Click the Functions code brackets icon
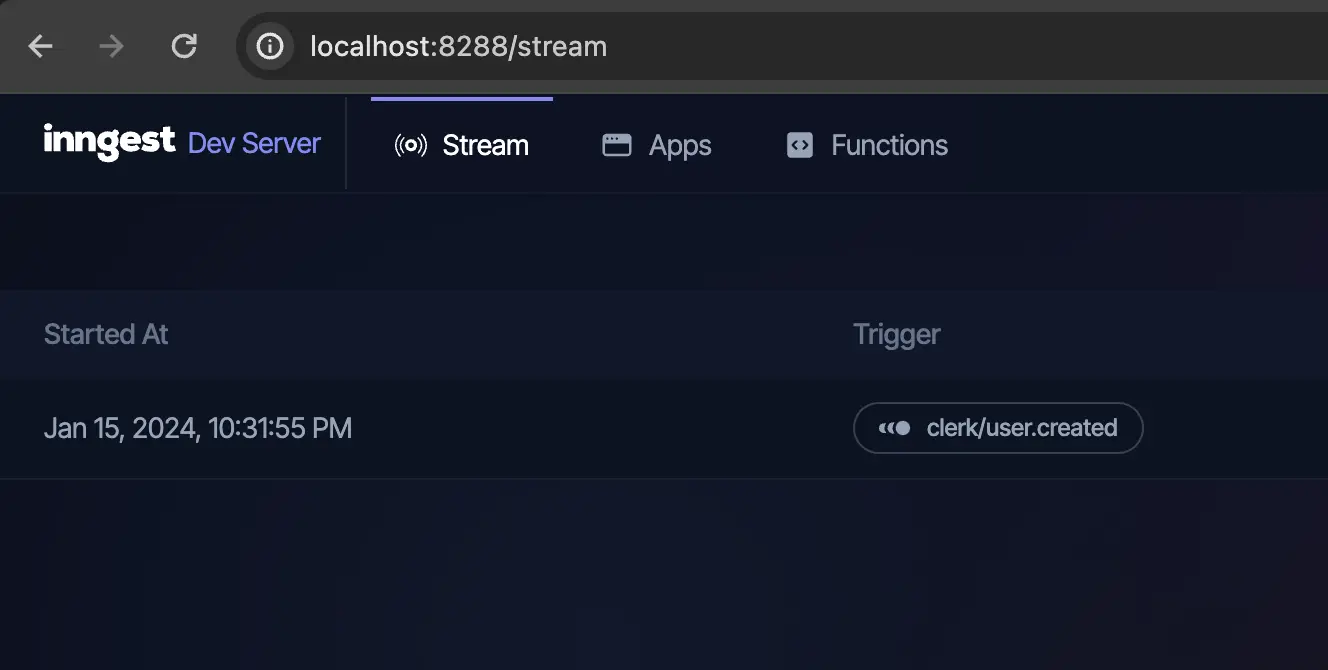Image resolution: width=1328 pixels, height=670 pixels. 798,144
